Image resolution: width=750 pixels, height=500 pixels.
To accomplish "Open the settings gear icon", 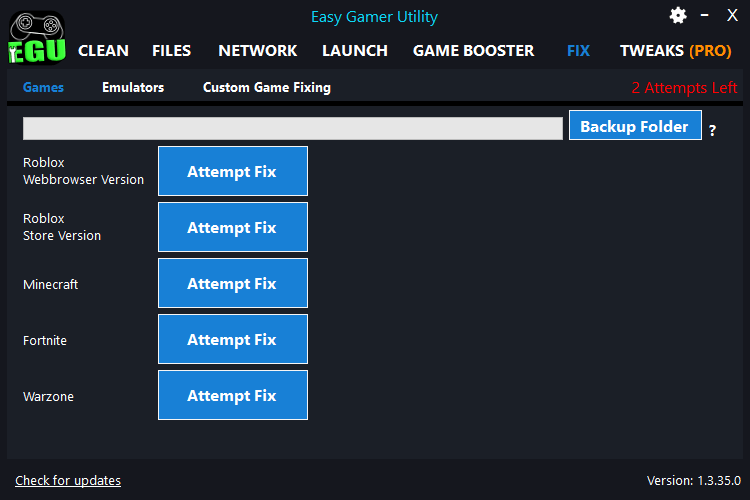I will 678,15.
